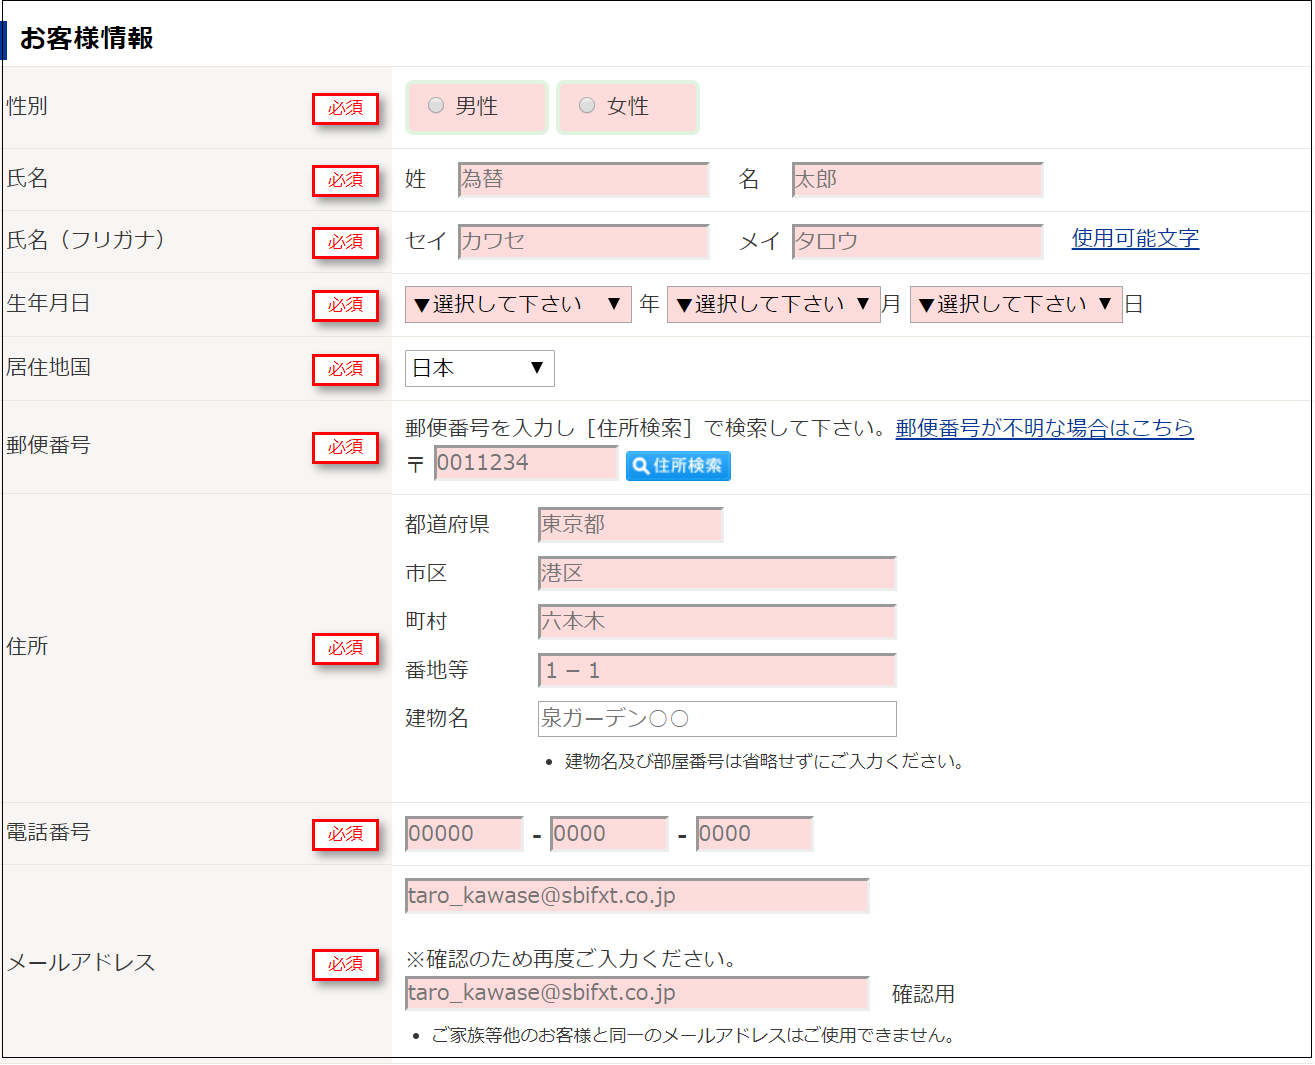Viewport: 1315px width, 1065px height.
Task: Click the last phone number field
Action: [x=755, y=834]
